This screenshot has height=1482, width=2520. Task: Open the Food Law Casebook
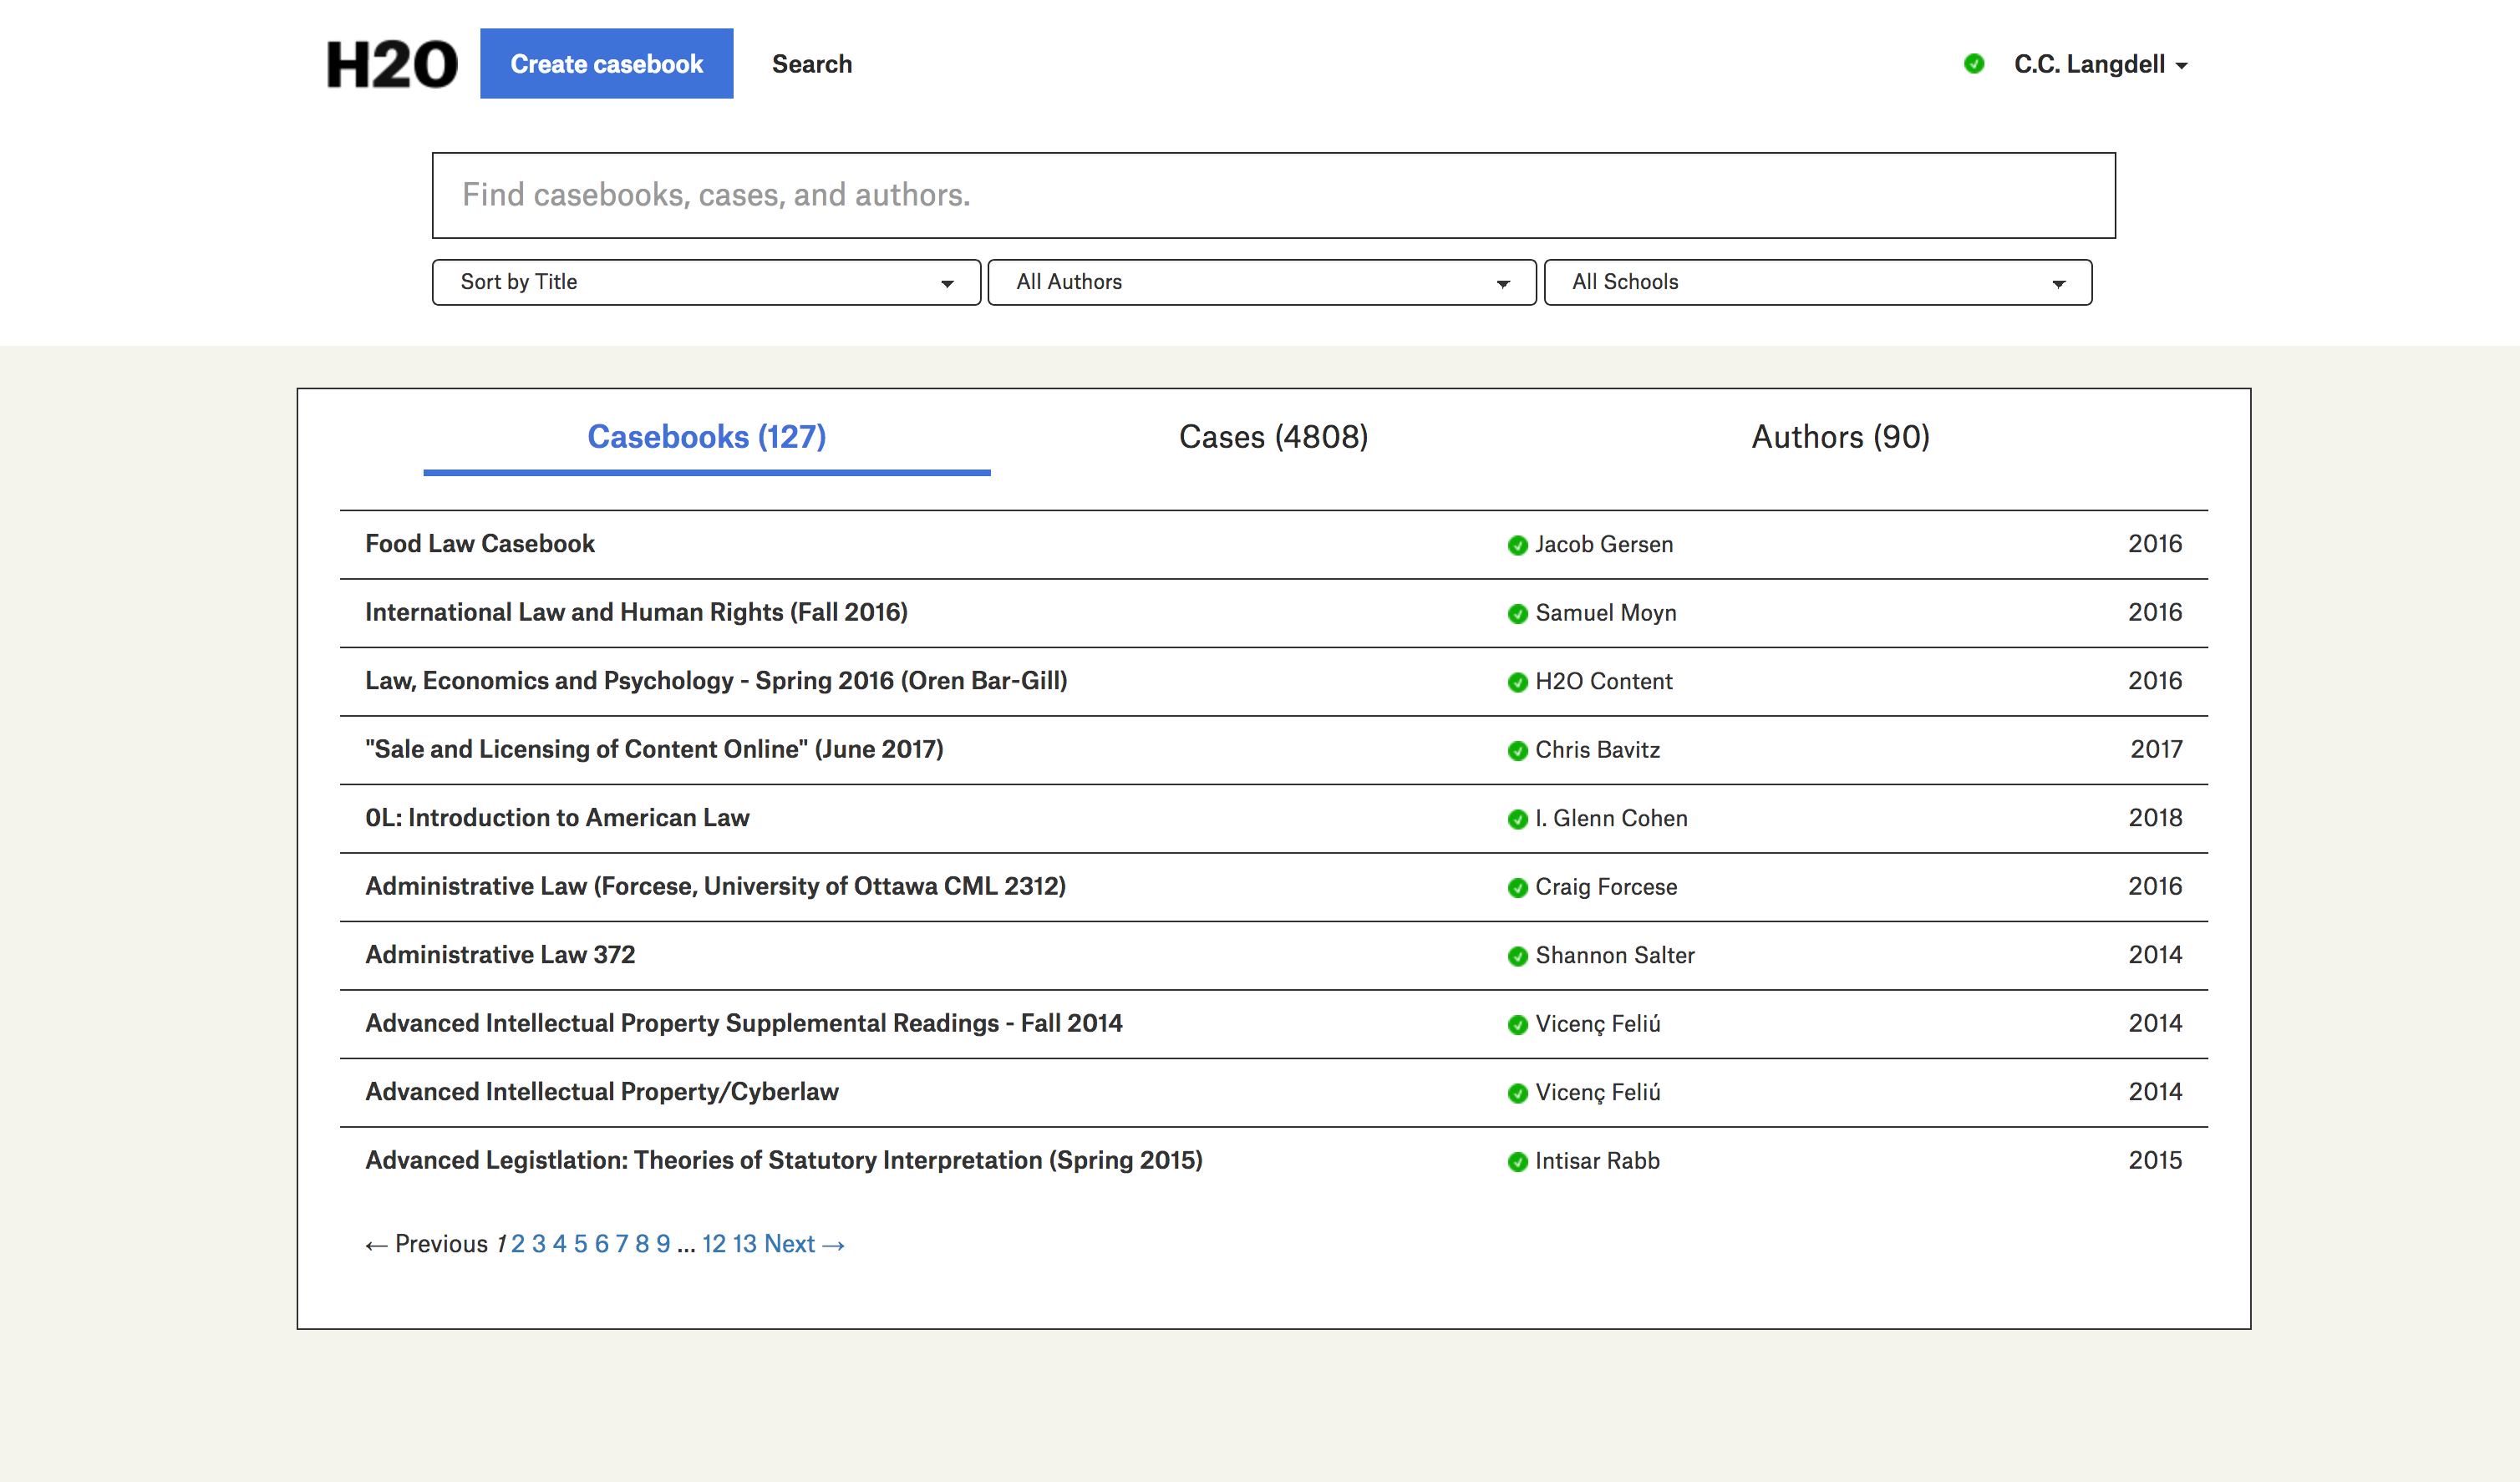pyautogui.click(x=479, y=544)
